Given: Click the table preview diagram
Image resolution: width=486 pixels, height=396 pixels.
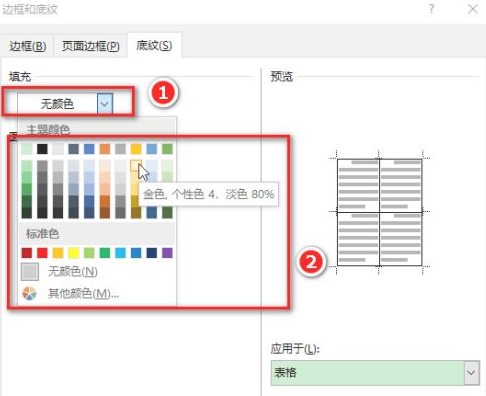Looking at the screenshot, I should click(379, 212).
